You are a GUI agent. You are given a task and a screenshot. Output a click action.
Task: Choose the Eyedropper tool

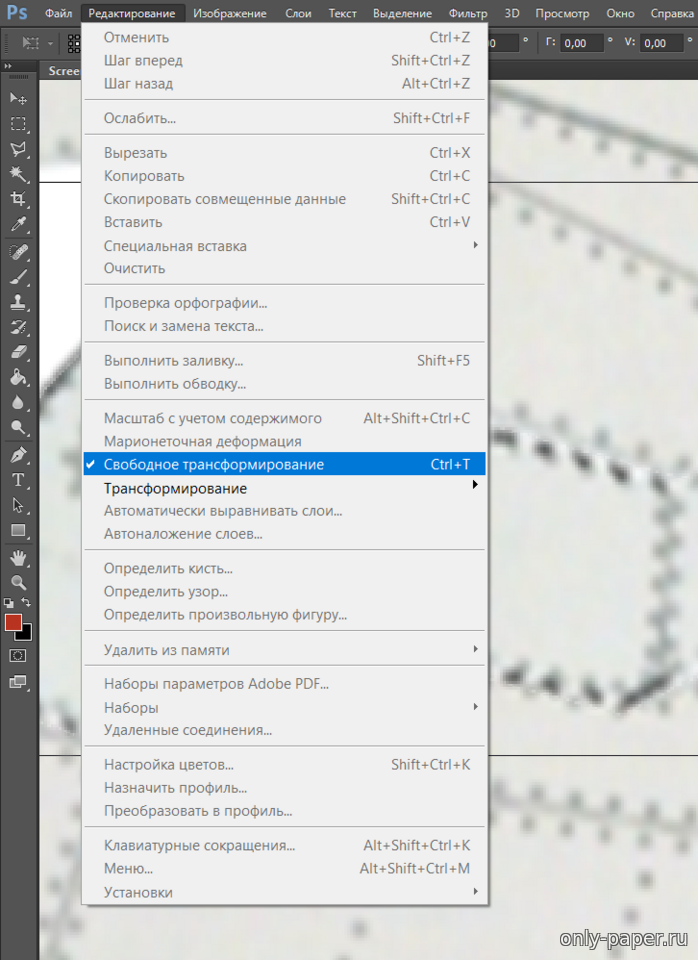pyautogui.click(x=18, y=225)
